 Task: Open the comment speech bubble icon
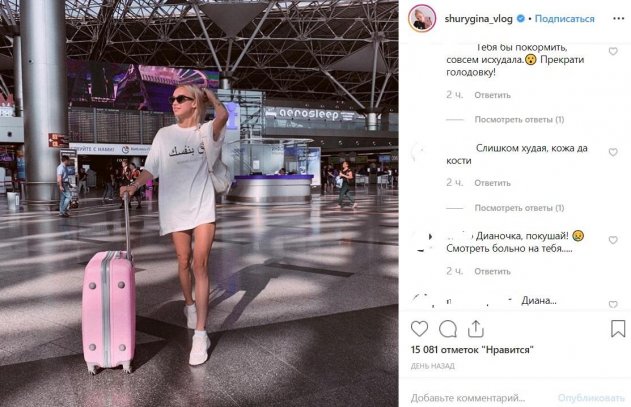pos(447,329)
